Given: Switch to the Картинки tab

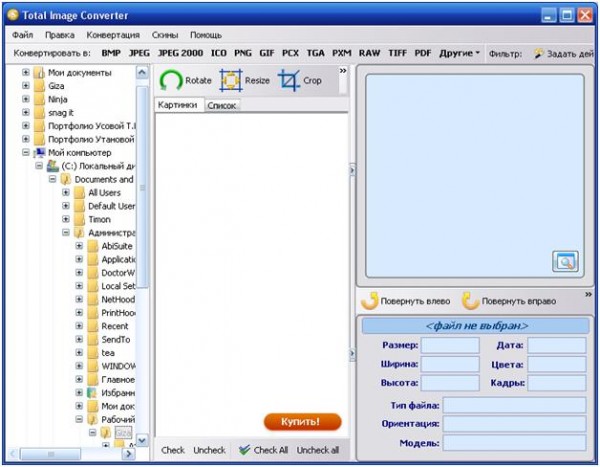Looking at the screenshot, I should click(178, 105).
